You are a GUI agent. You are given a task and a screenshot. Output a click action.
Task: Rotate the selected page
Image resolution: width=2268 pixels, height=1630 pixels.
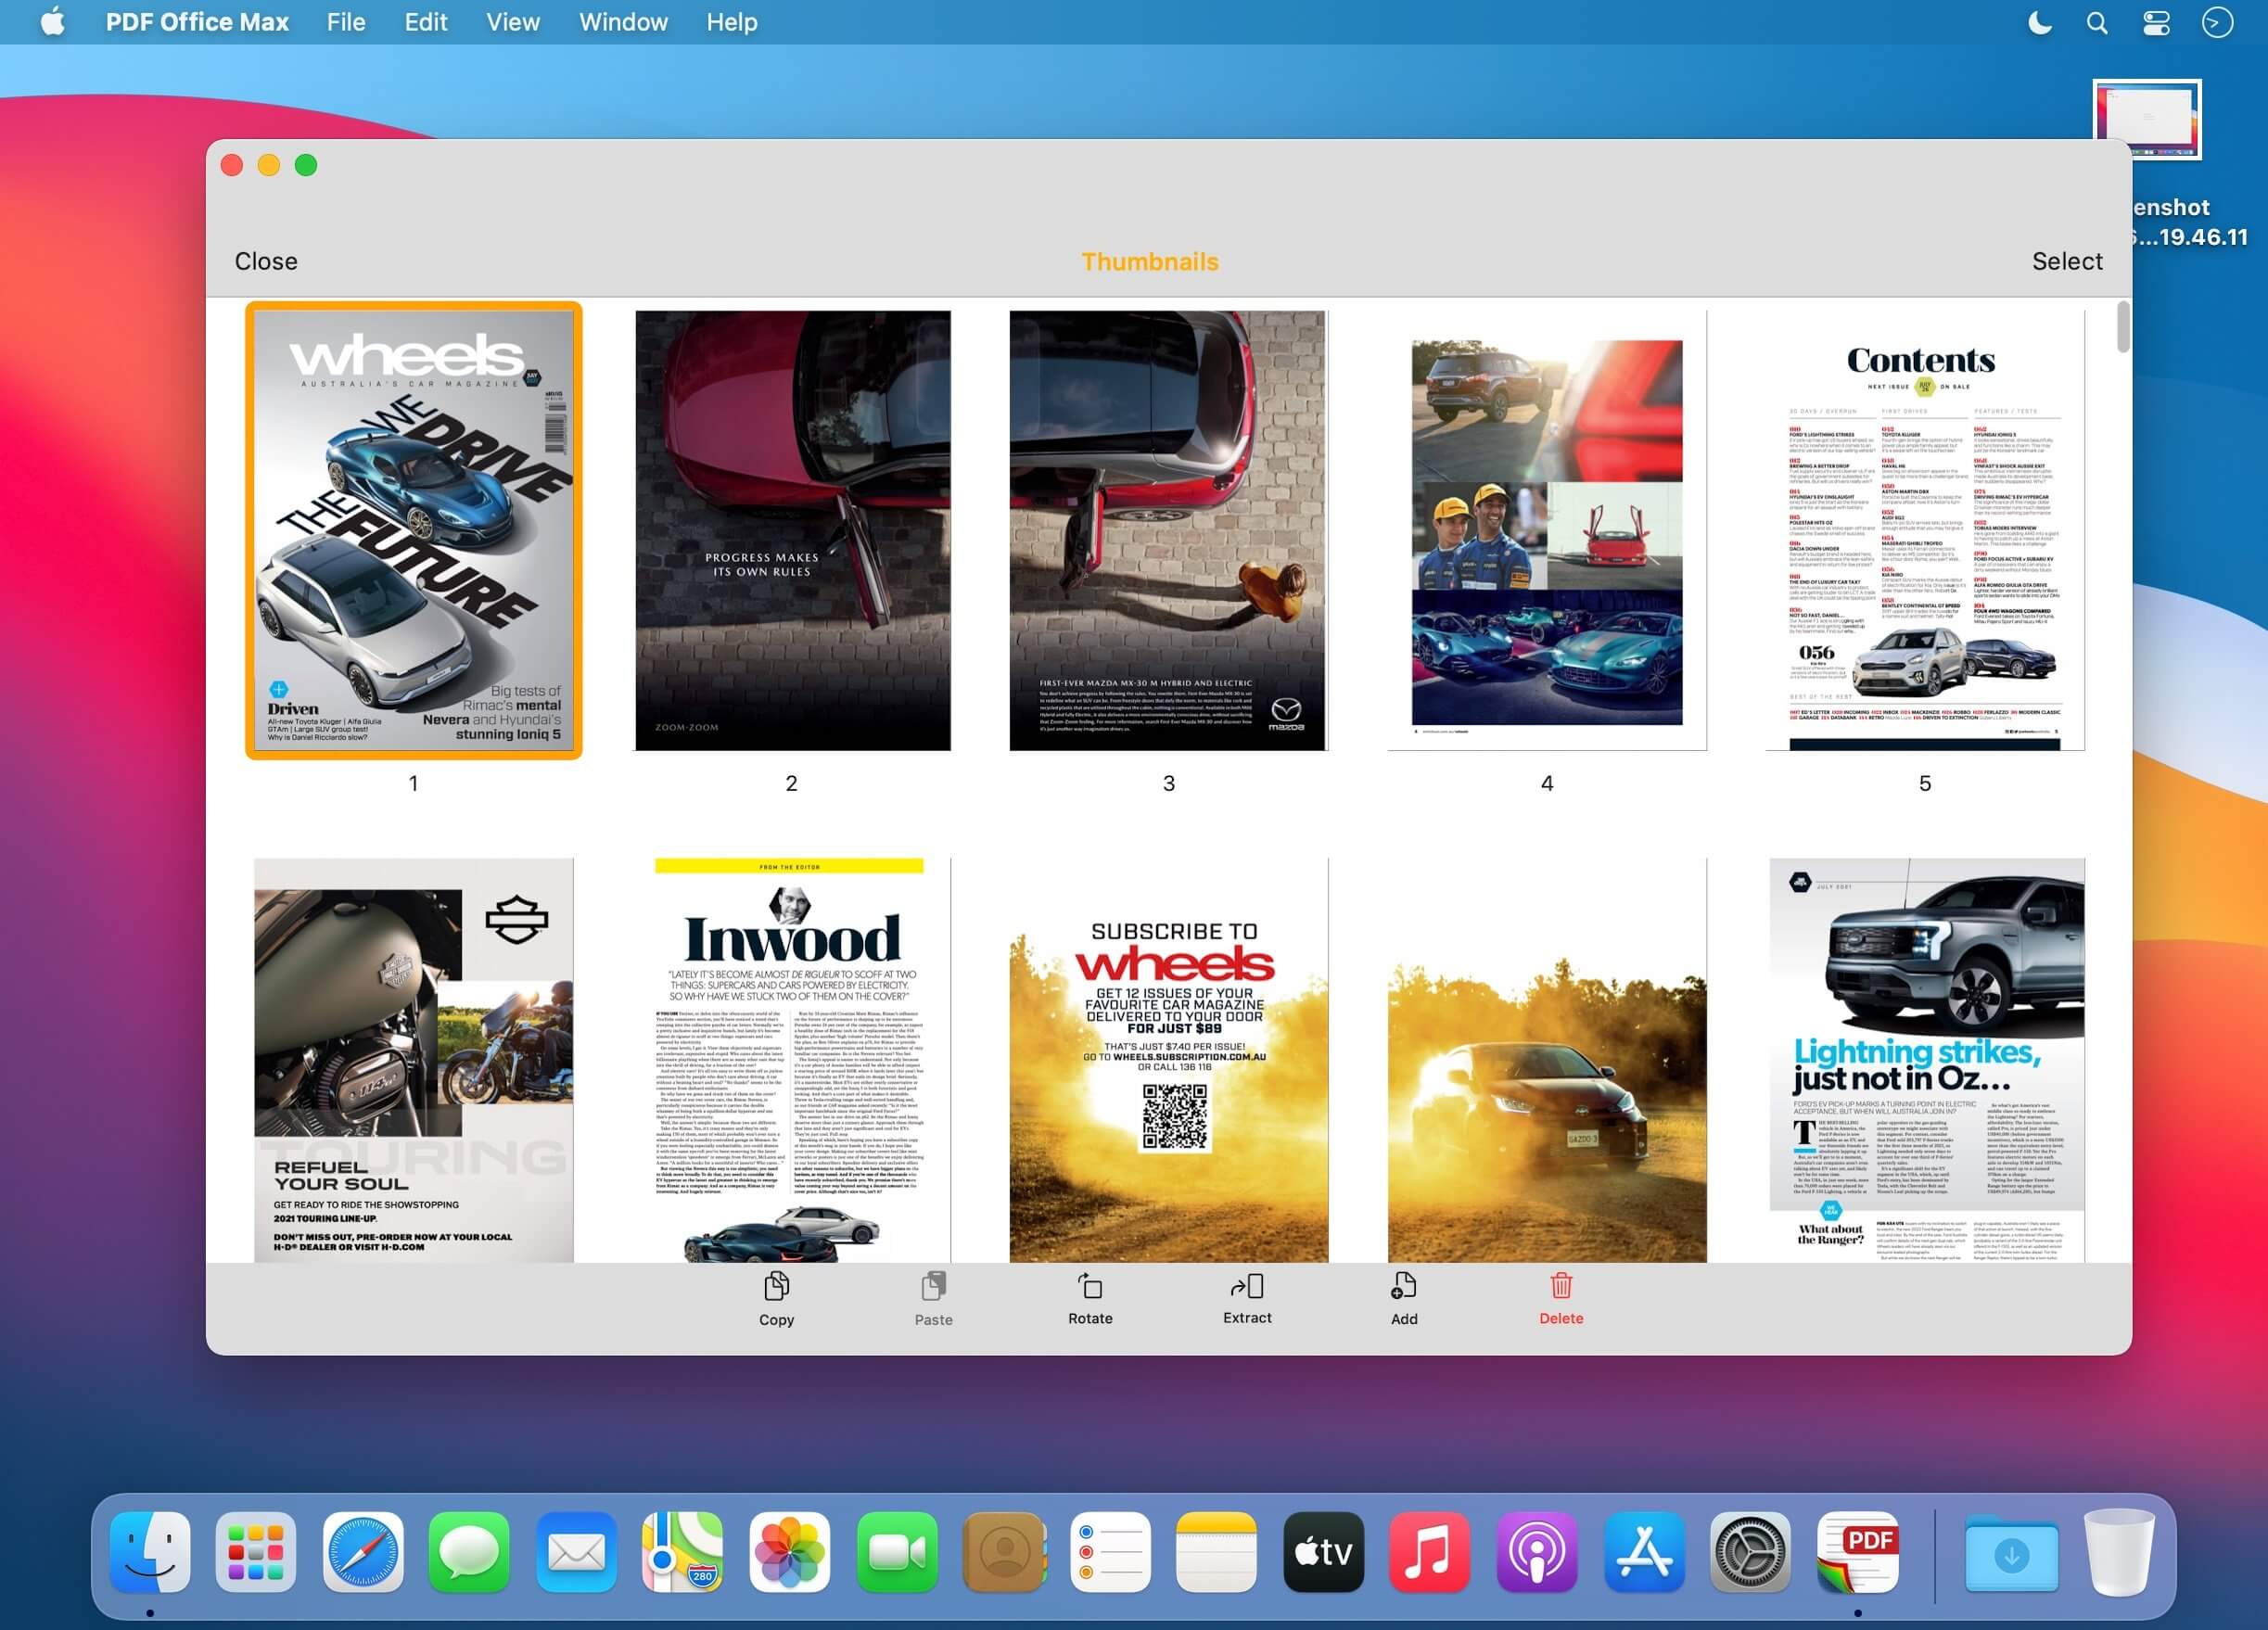(x=1090, y=1287)
